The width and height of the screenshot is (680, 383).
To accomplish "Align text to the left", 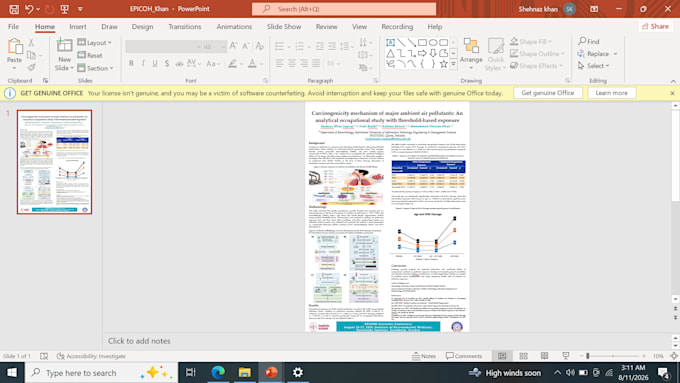I will (280, 64).
